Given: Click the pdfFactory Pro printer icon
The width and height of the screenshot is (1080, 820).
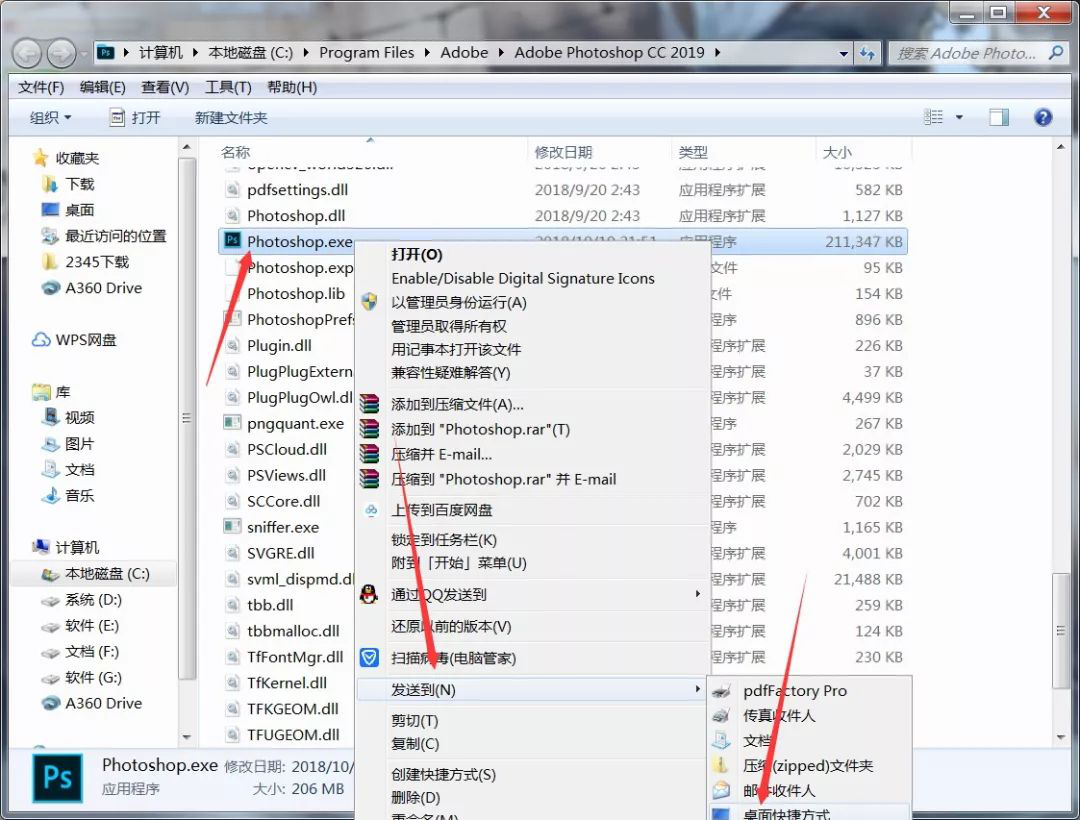Looking at the screenshot, I should pos(721,691).
